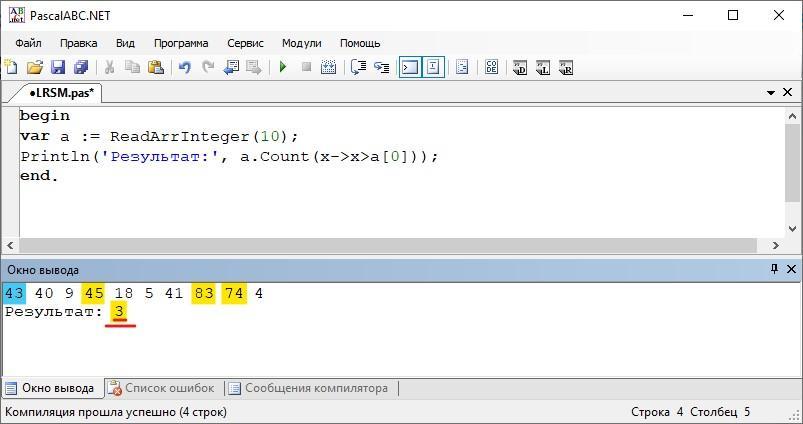
Task: Select the LRSM.pas file tab
Action: [61, 93]
